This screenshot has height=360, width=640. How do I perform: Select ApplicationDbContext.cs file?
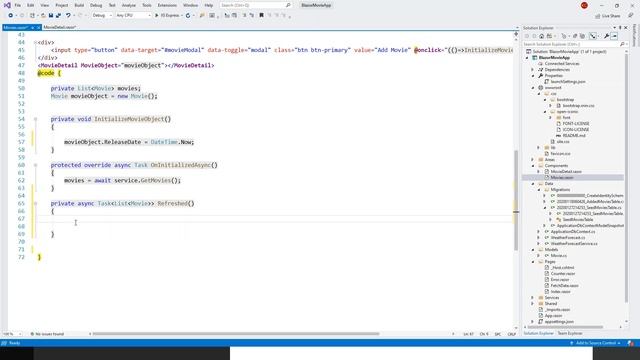(x=573, y=231)
